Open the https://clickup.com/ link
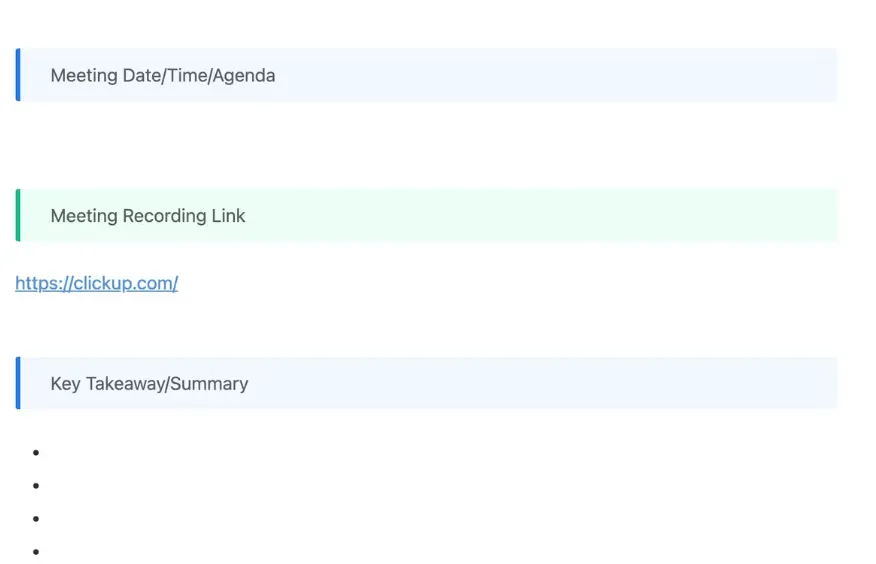Viewport: 876px width, 564px height. tap(97, 283)
